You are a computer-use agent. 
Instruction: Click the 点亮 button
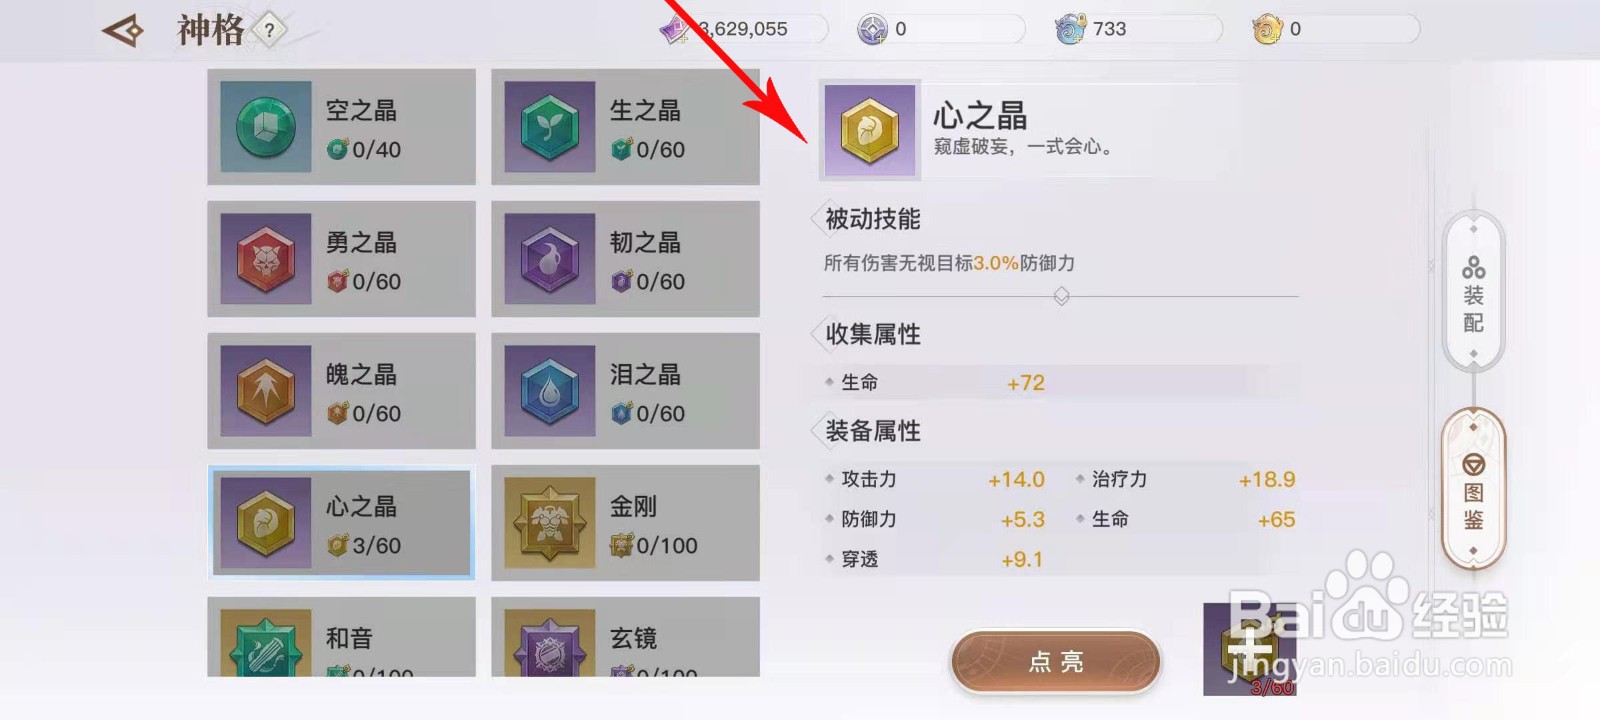(1056, 661)
